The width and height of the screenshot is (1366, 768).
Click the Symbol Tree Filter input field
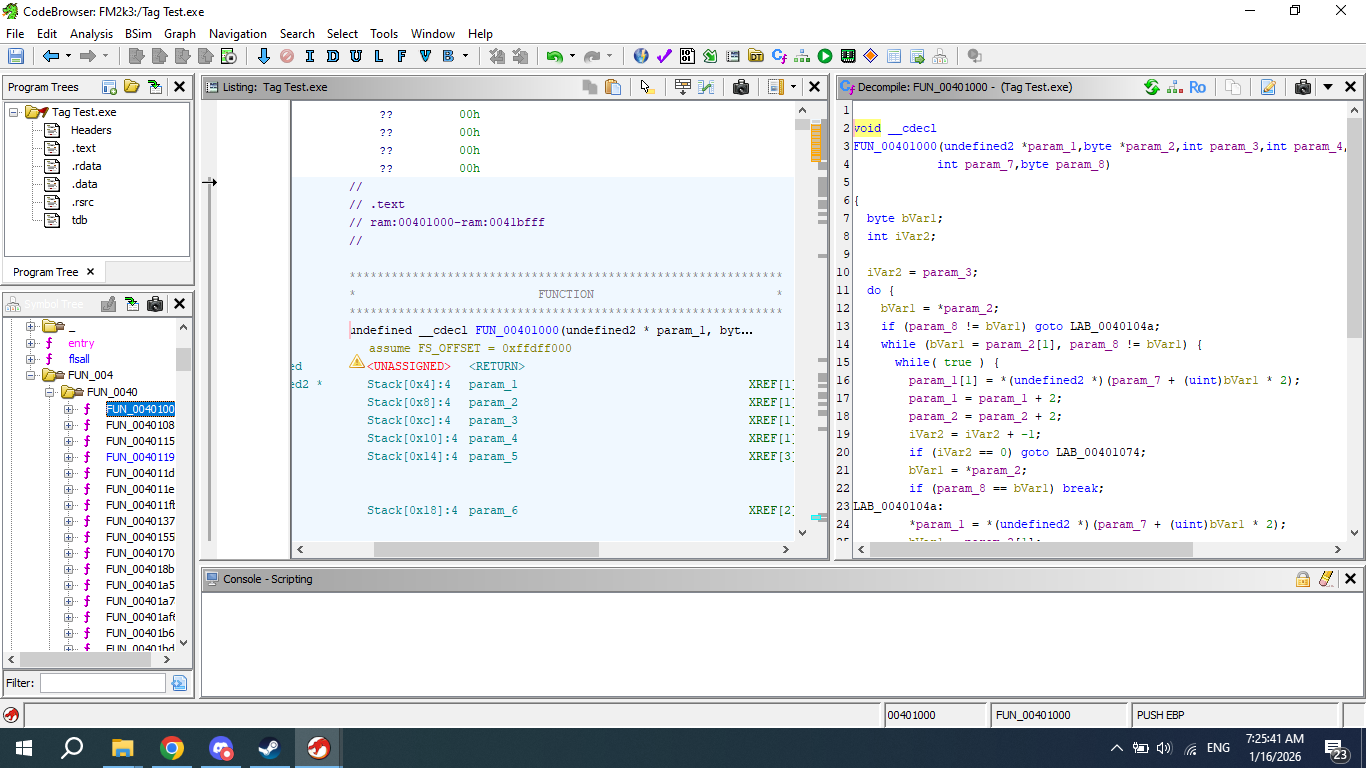[x=102, y=683]
